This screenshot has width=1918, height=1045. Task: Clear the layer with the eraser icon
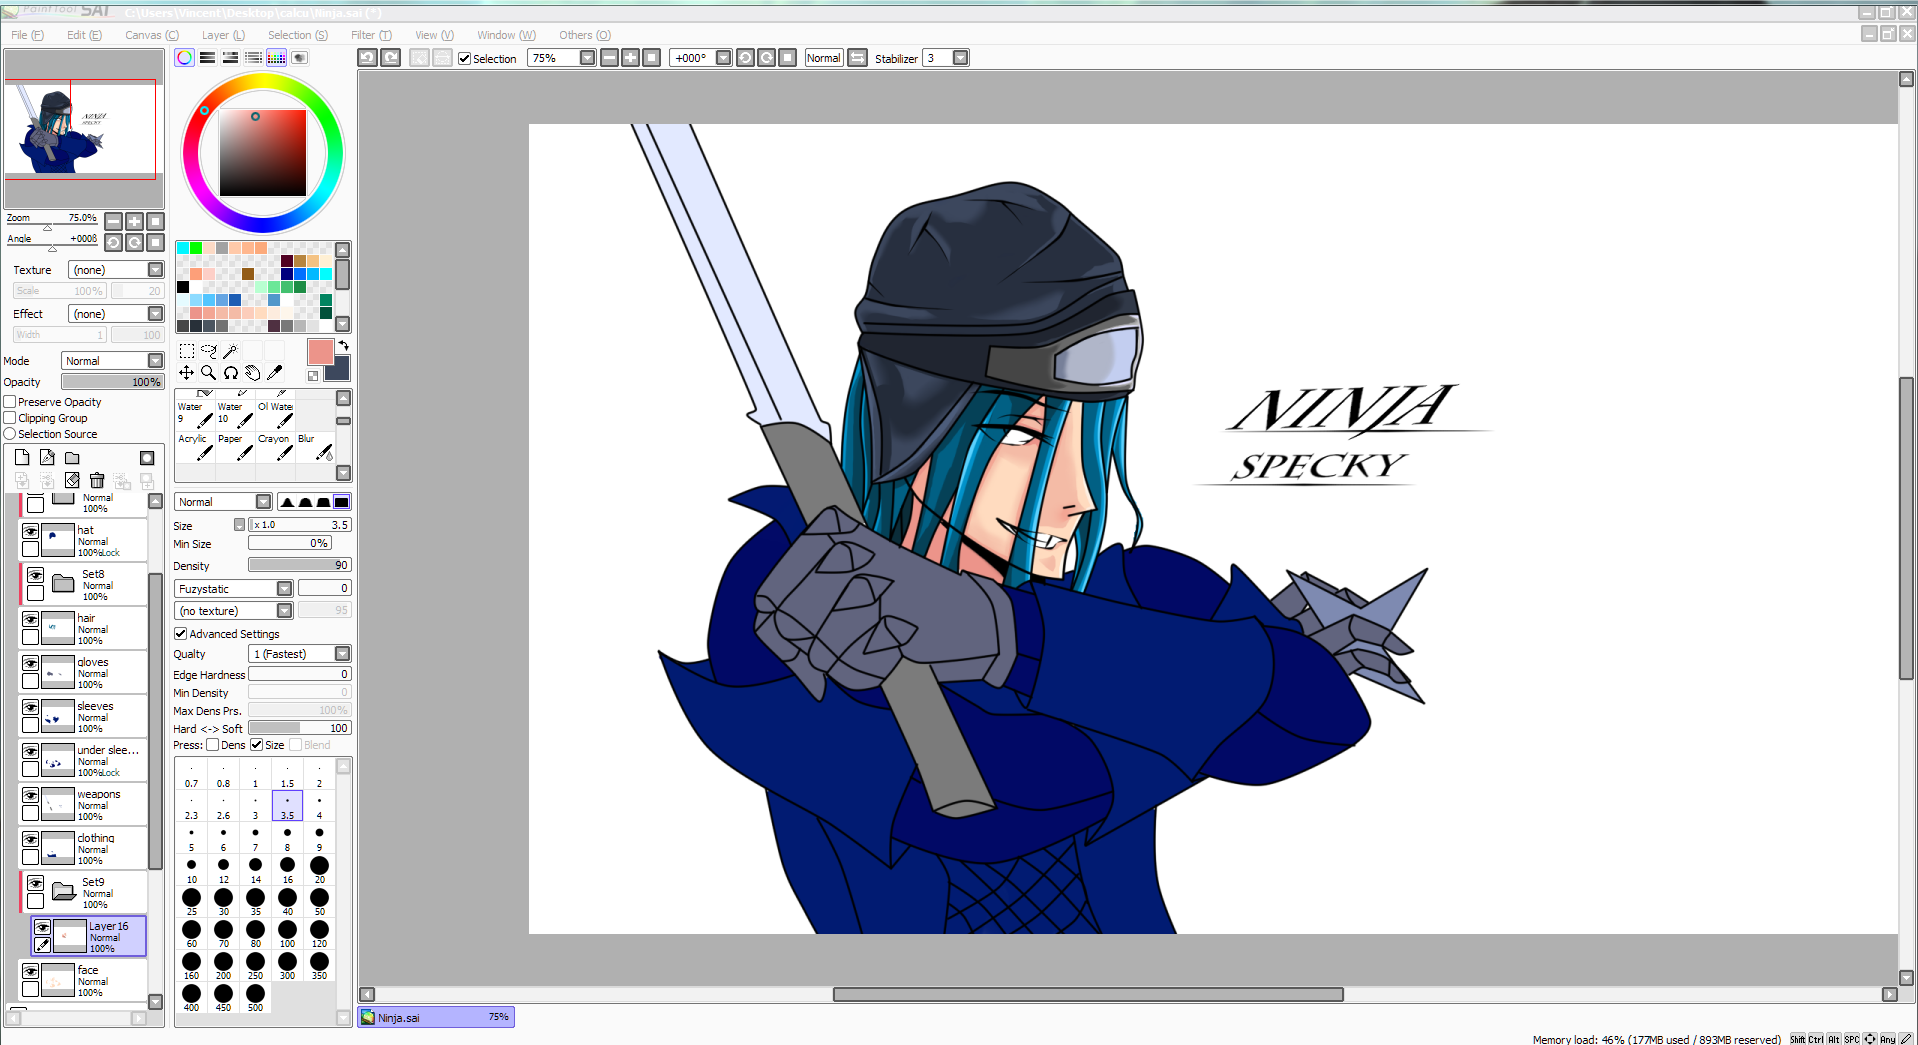click(72, 481)
